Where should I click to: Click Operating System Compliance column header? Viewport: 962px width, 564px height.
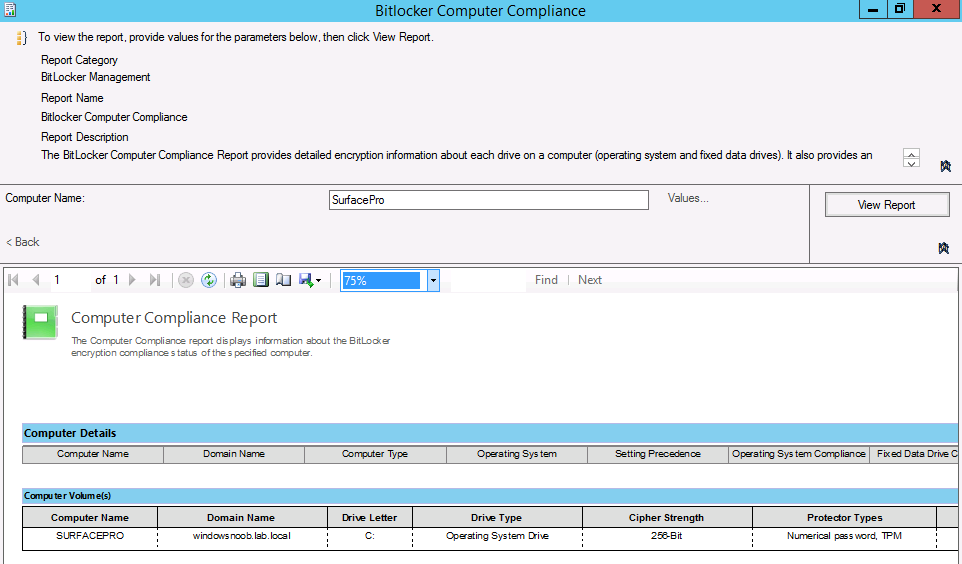coord(799,454)
